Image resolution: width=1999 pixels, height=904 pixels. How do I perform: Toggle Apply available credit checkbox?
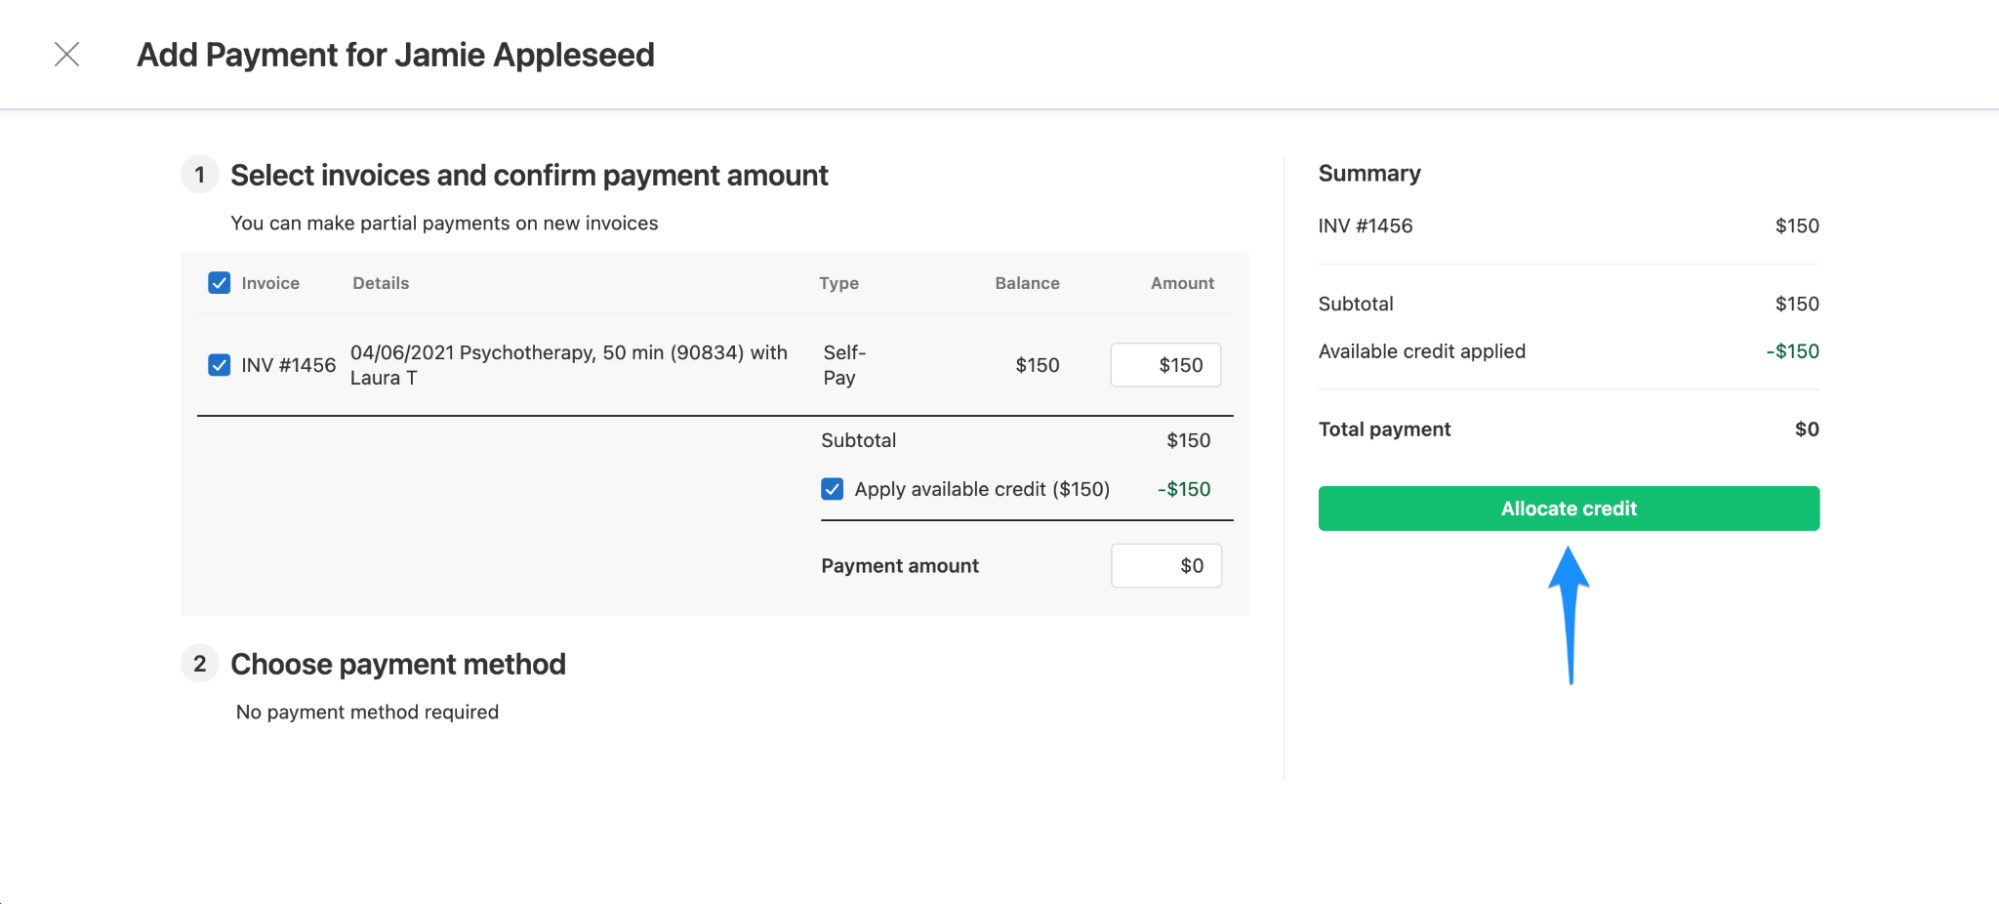click(x=832, y=489)
